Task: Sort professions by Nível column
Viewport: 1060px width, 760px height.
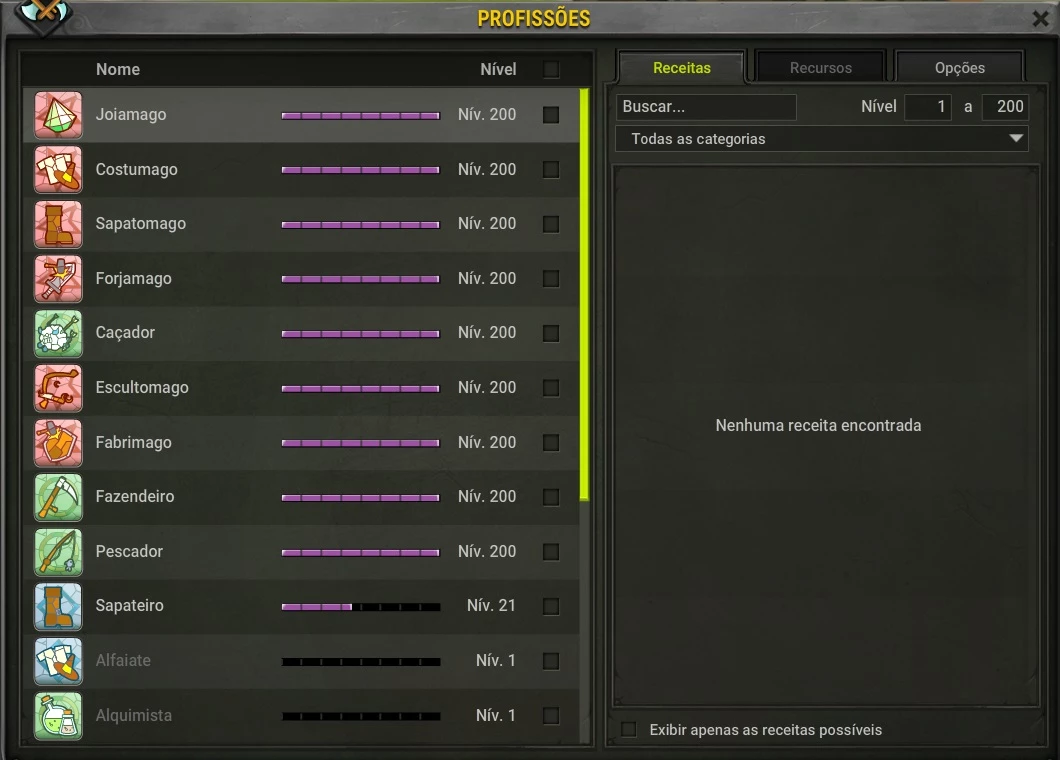Action: (498, 69)
